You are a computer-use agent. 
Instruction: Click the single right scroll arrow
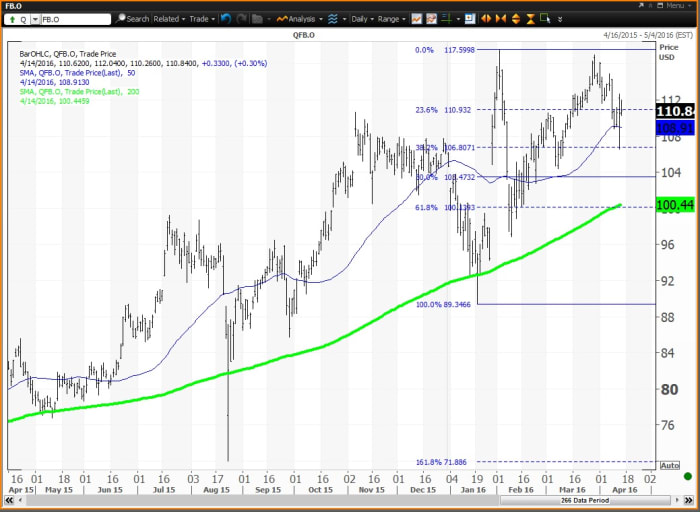678,500
